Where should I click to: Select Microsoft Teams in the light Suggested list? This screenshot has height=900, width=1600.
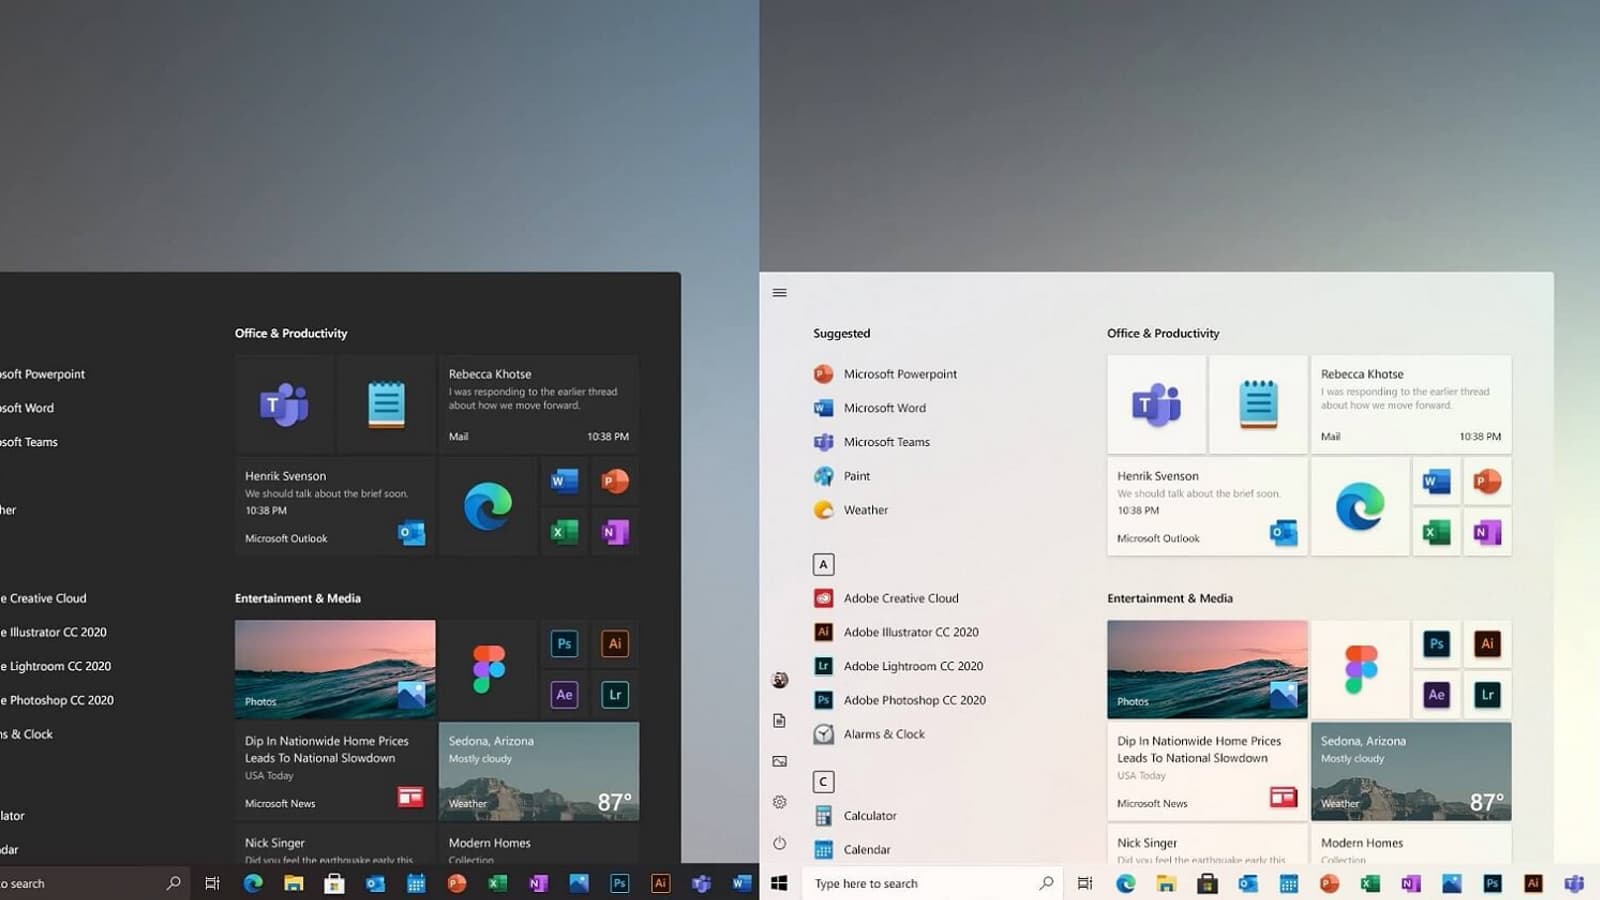pos(871,442)
